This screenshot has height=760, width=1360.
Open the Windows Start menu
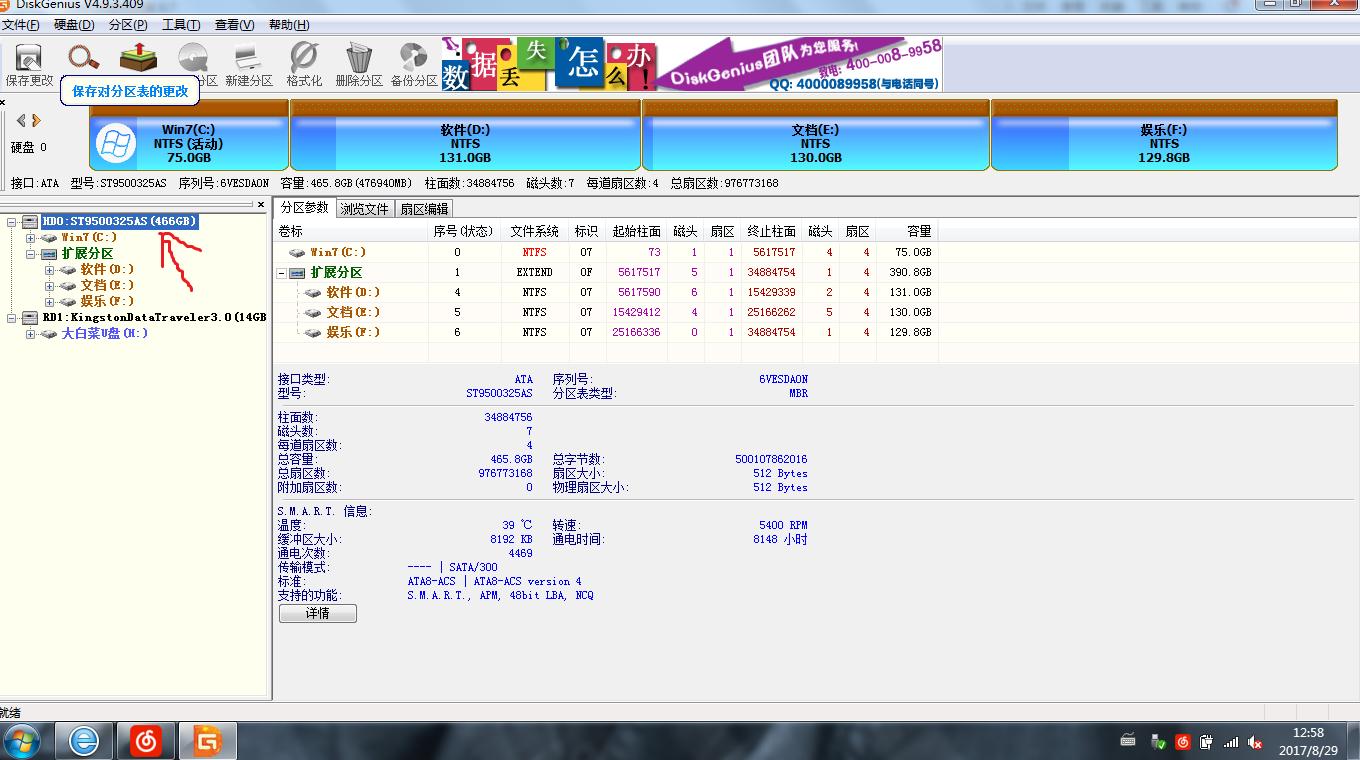[x=22, y=741]
